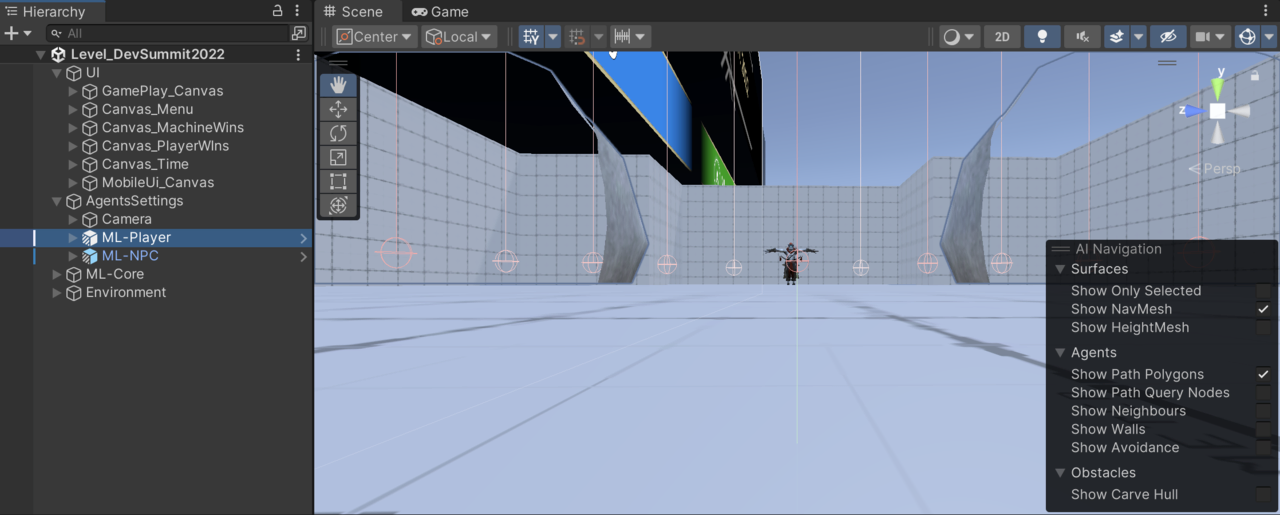Select Canvas_Menu in Hierarchy
This screenshot has height=515, width=1280.
(147, 109)
